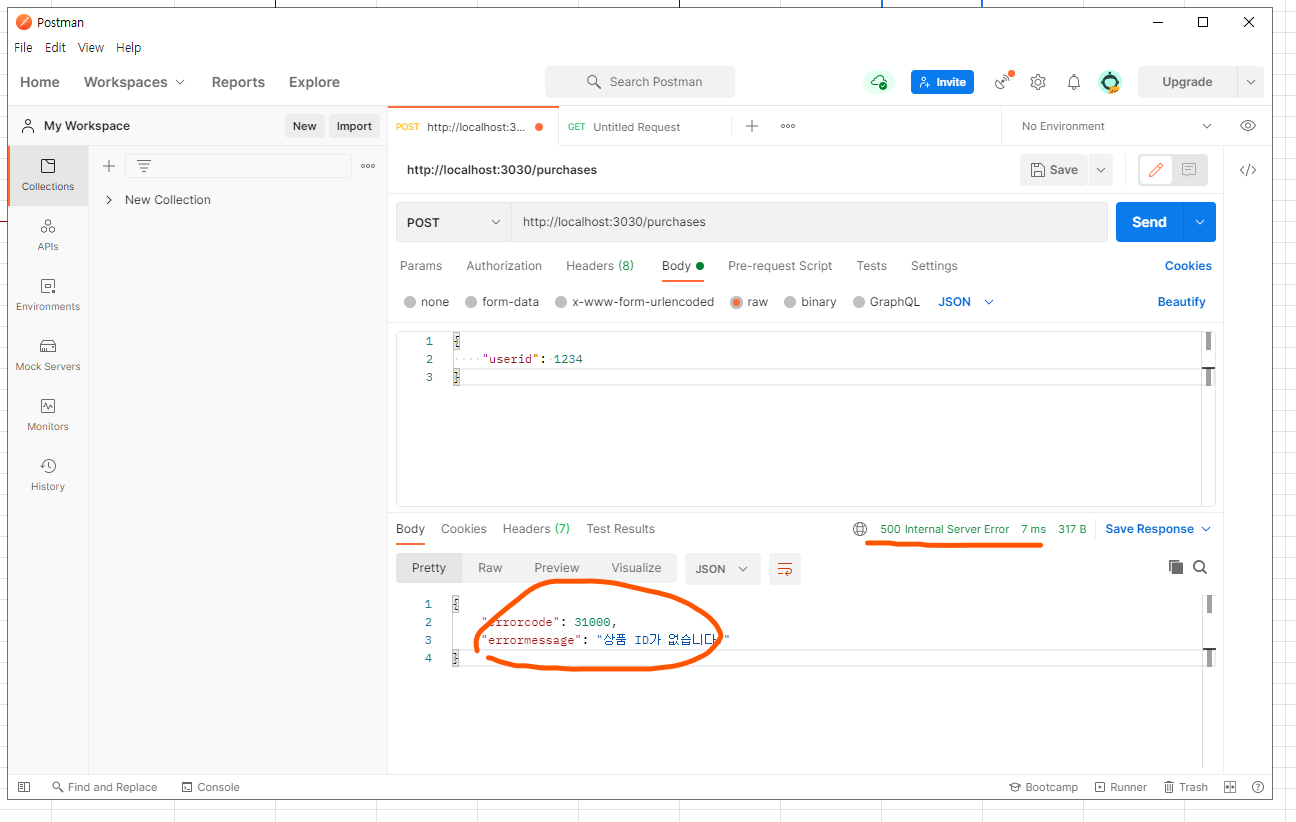Viewport: 1296px width, 822px height.
Task: Switch to the Authorization tab
Action: pyautogui.click(x=504, y=266)
